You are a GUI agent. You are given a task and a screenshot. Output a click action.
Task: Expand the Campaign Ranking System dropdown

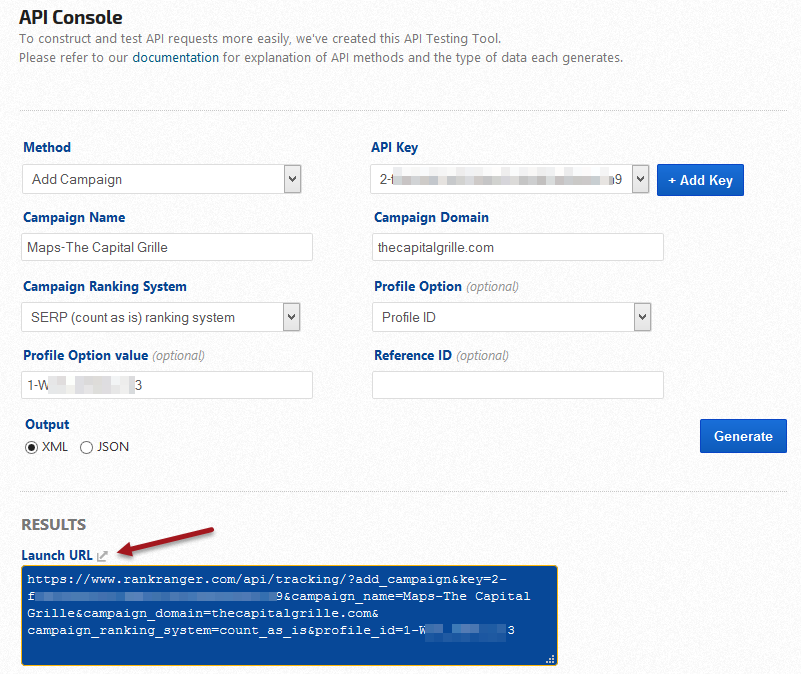[162, 317]
